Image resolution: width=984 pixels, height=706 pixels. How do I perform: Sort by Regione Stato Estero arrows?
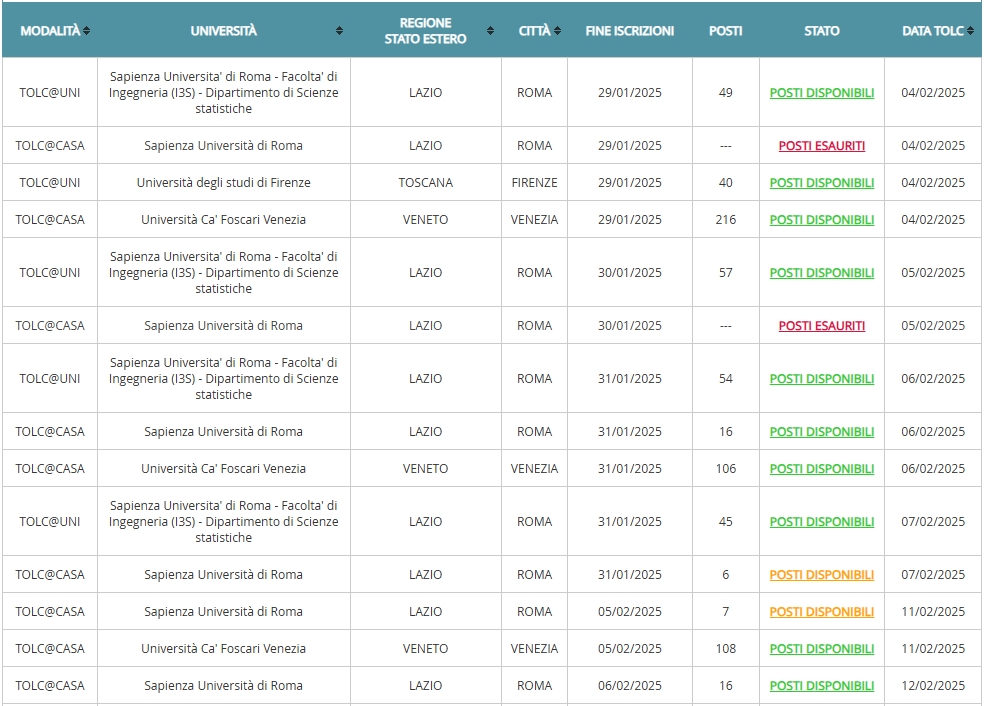point(491,31)
